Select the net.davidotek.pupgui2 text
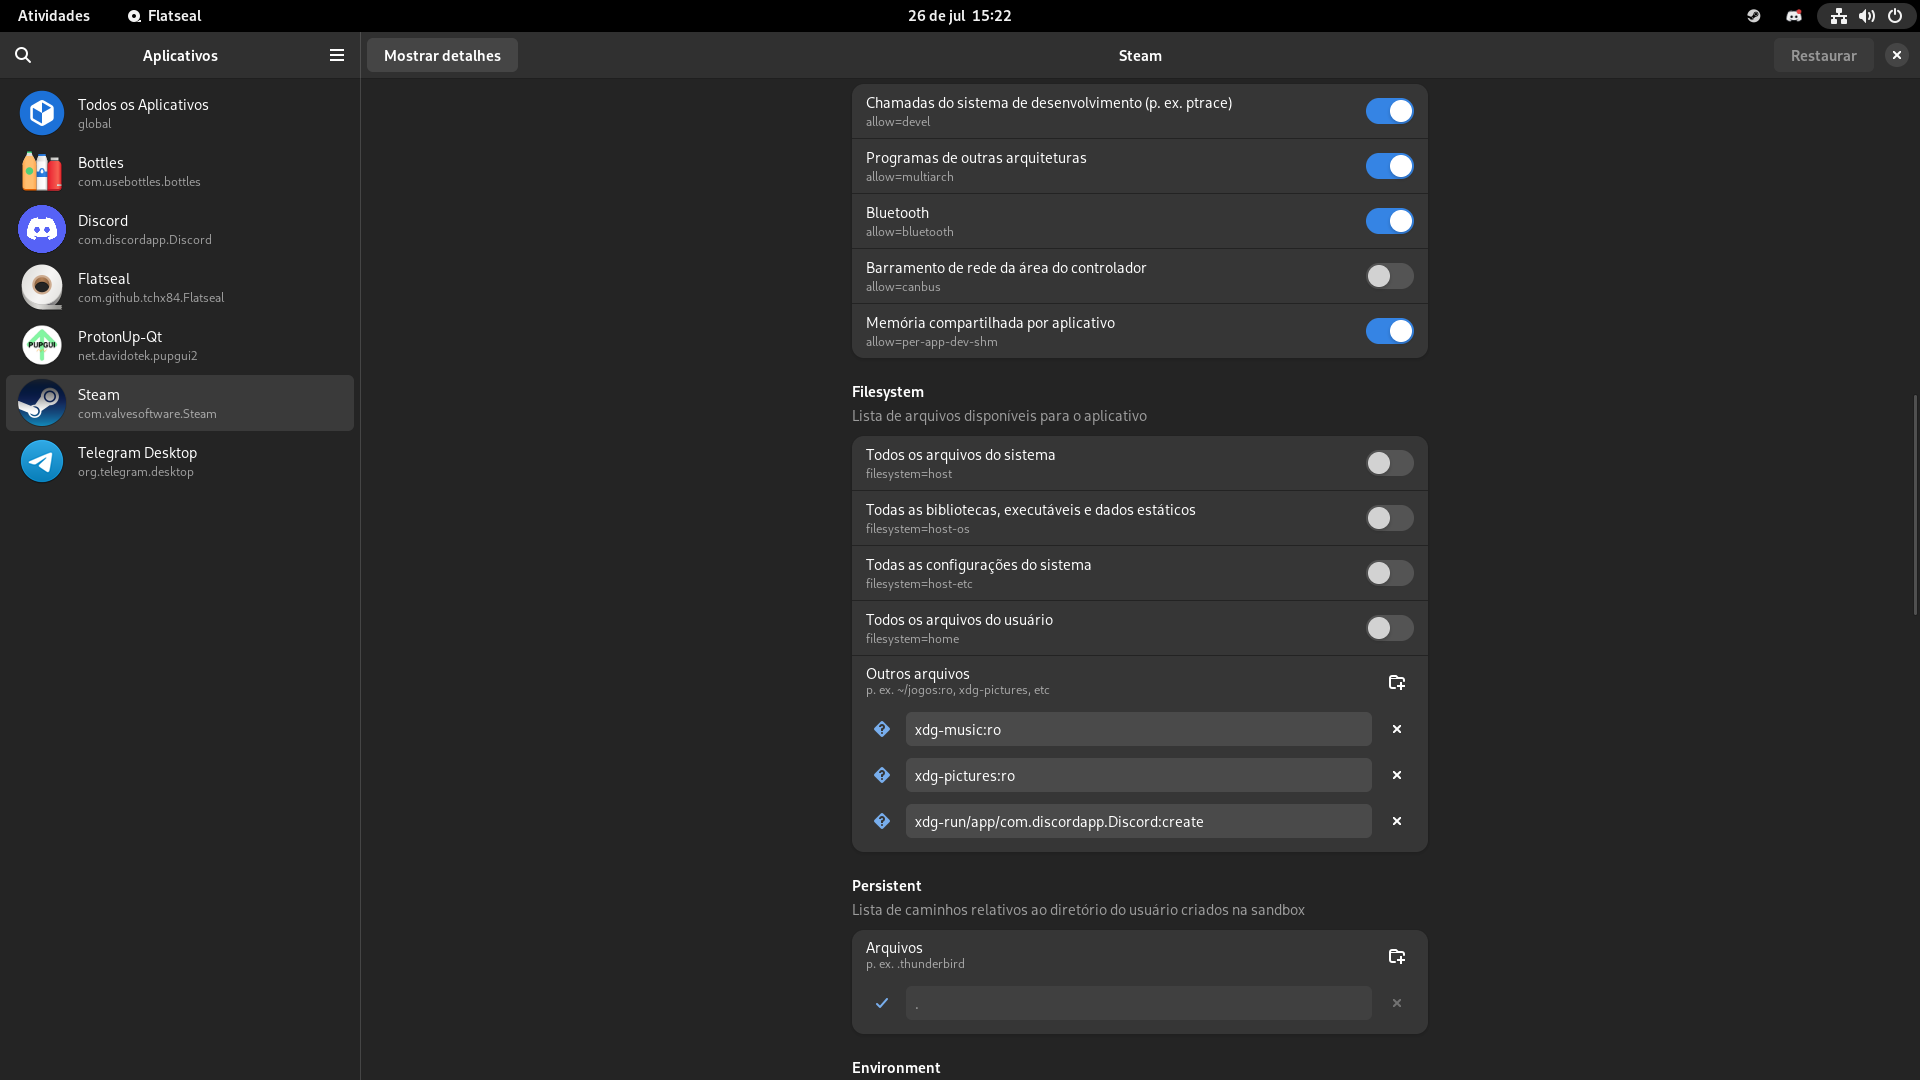 pyautogui.click(x=138, y=356)
